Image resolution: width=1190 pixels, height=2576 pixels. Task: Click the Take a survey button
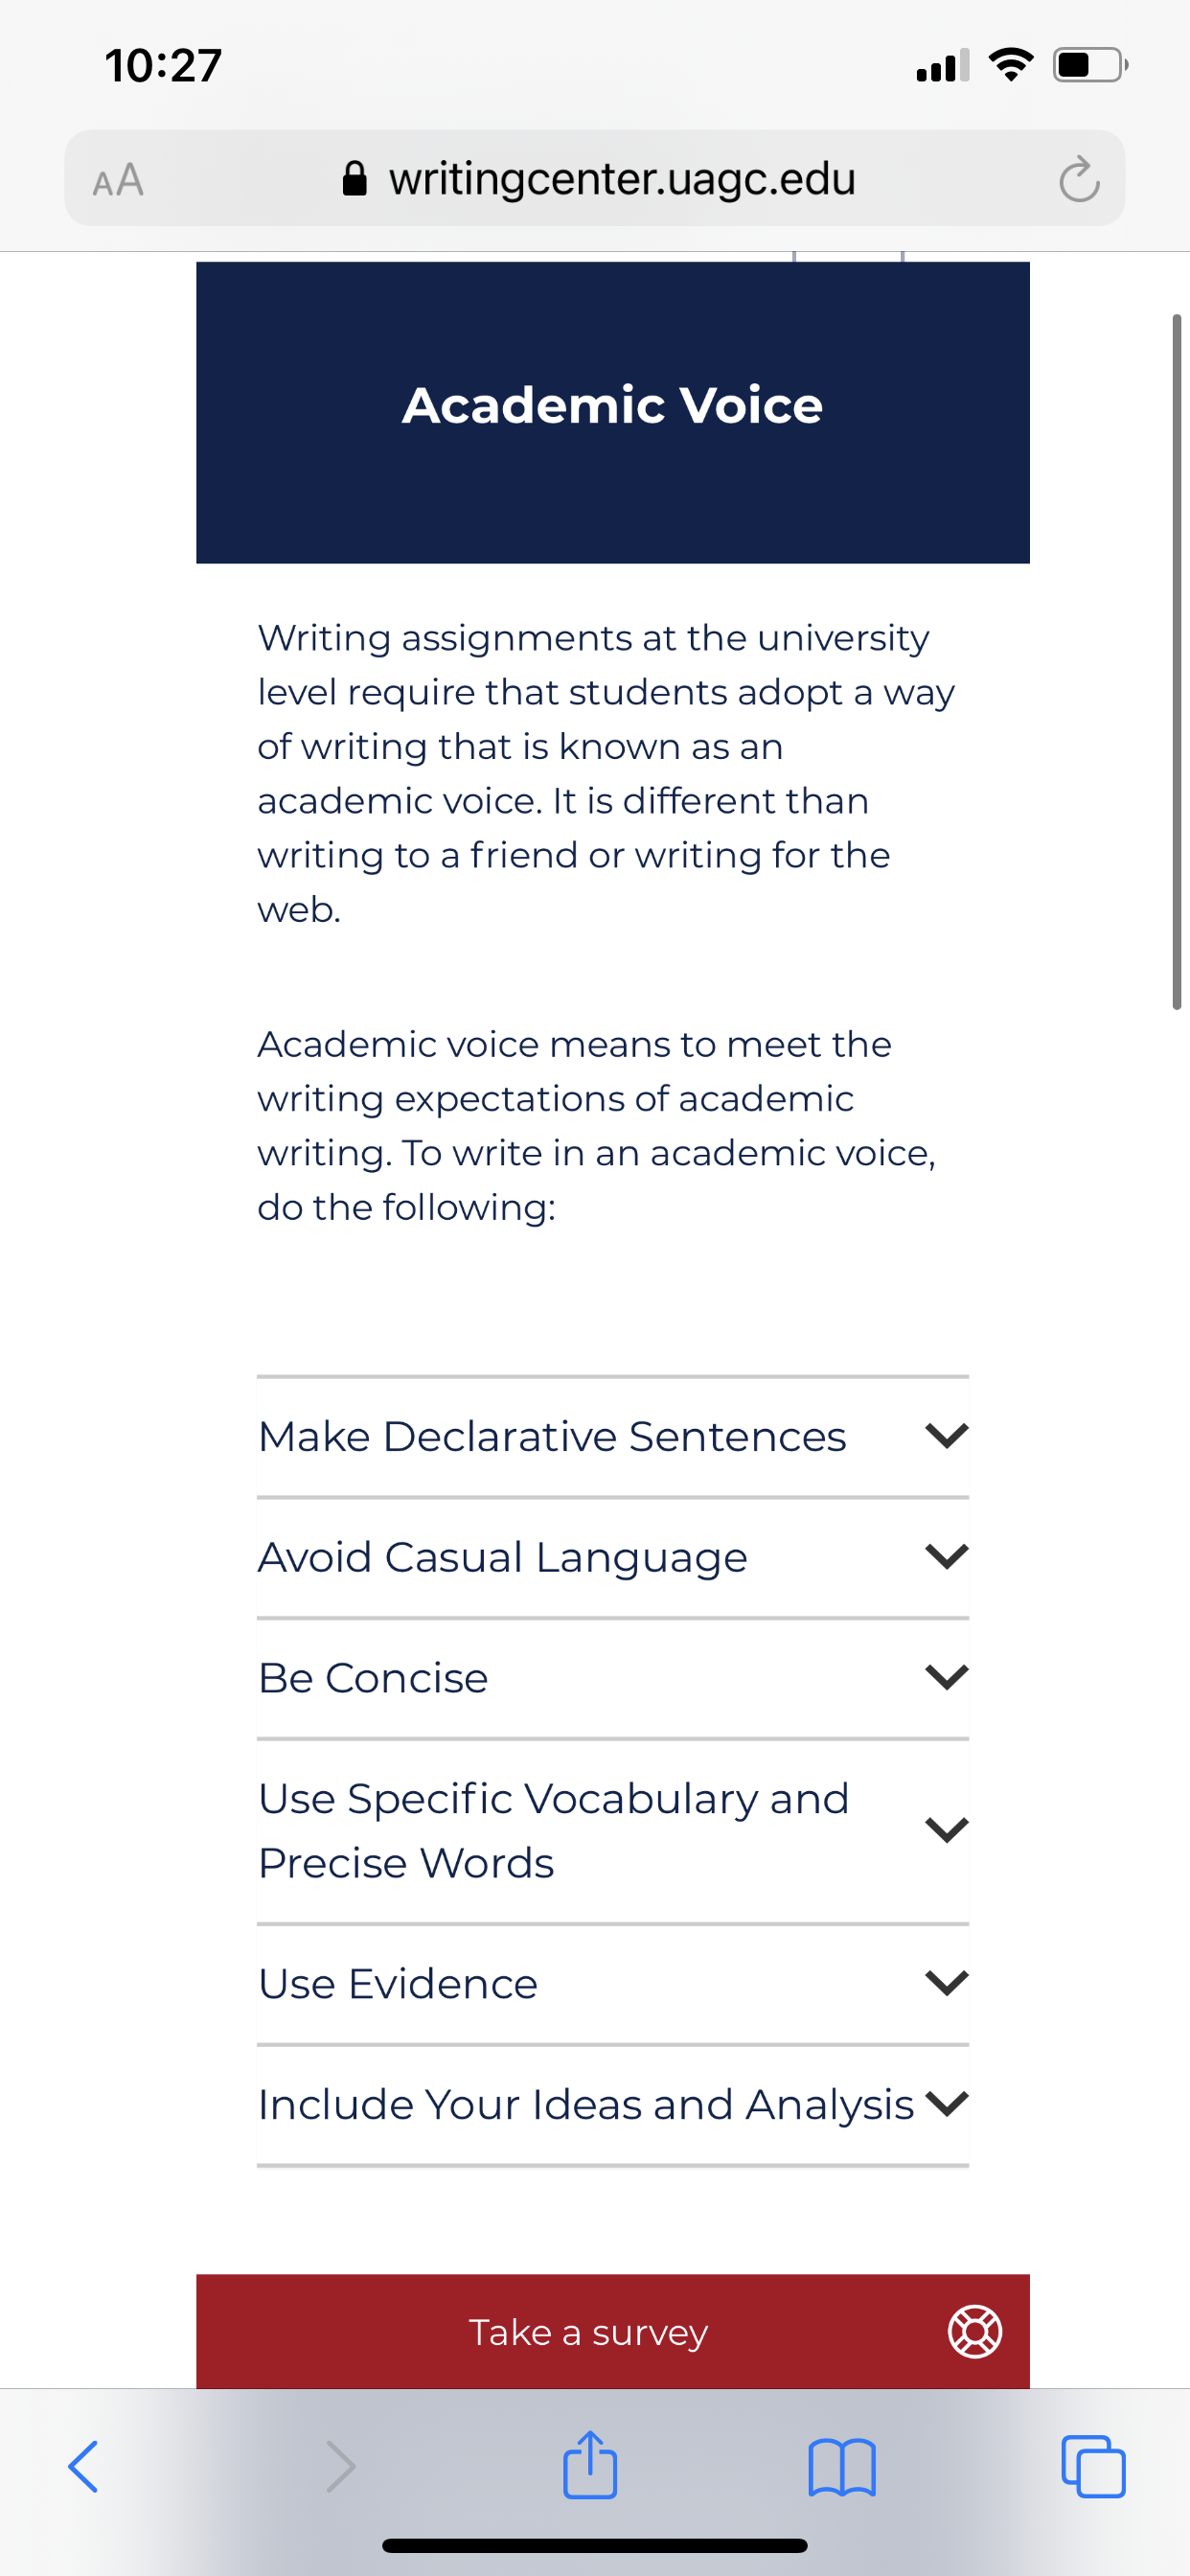(613, 2331)
